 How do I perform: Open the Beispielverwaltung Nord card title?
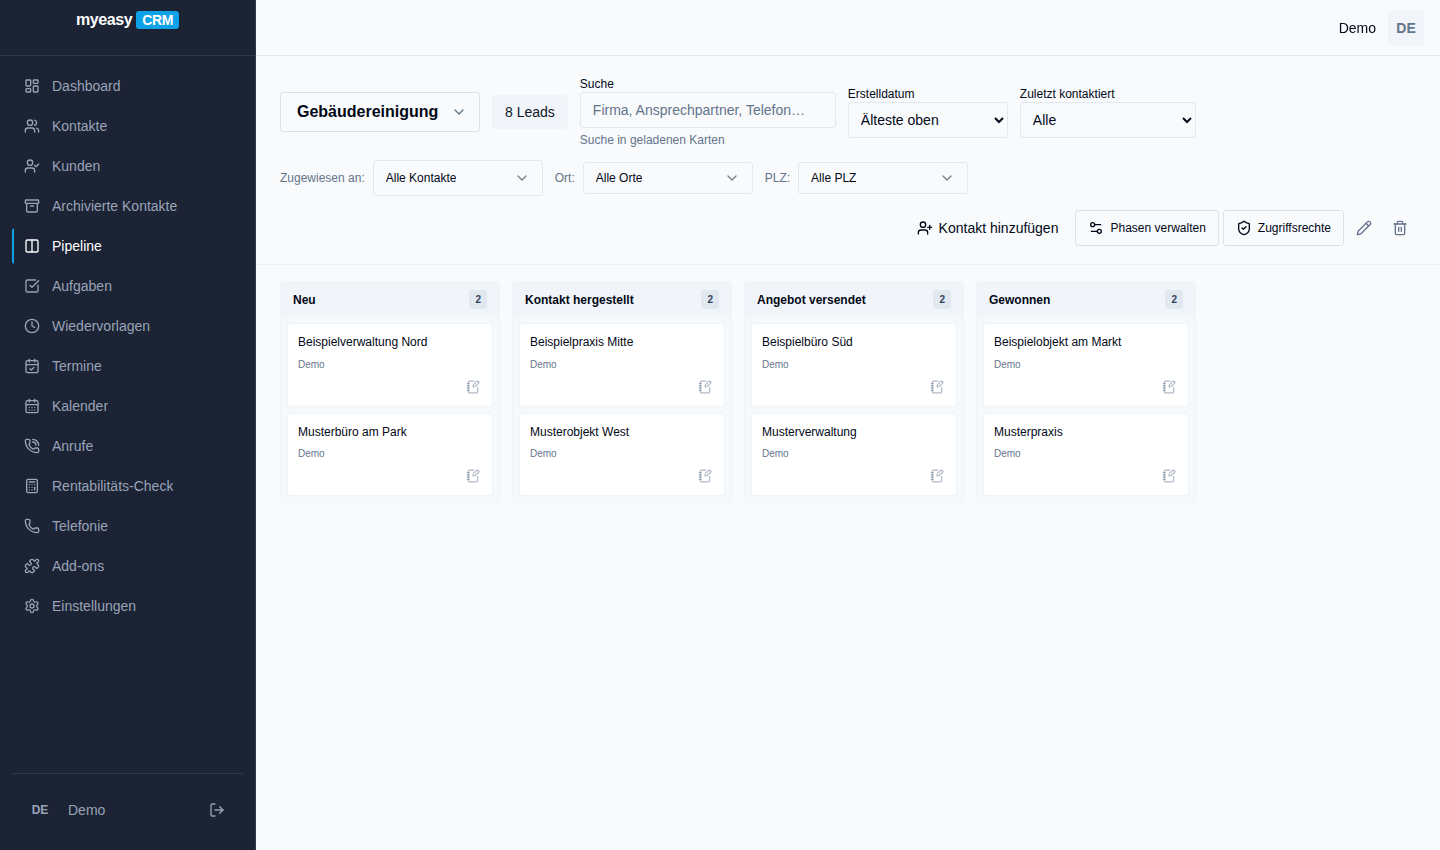pyautogui.click(x=363, y=342)
